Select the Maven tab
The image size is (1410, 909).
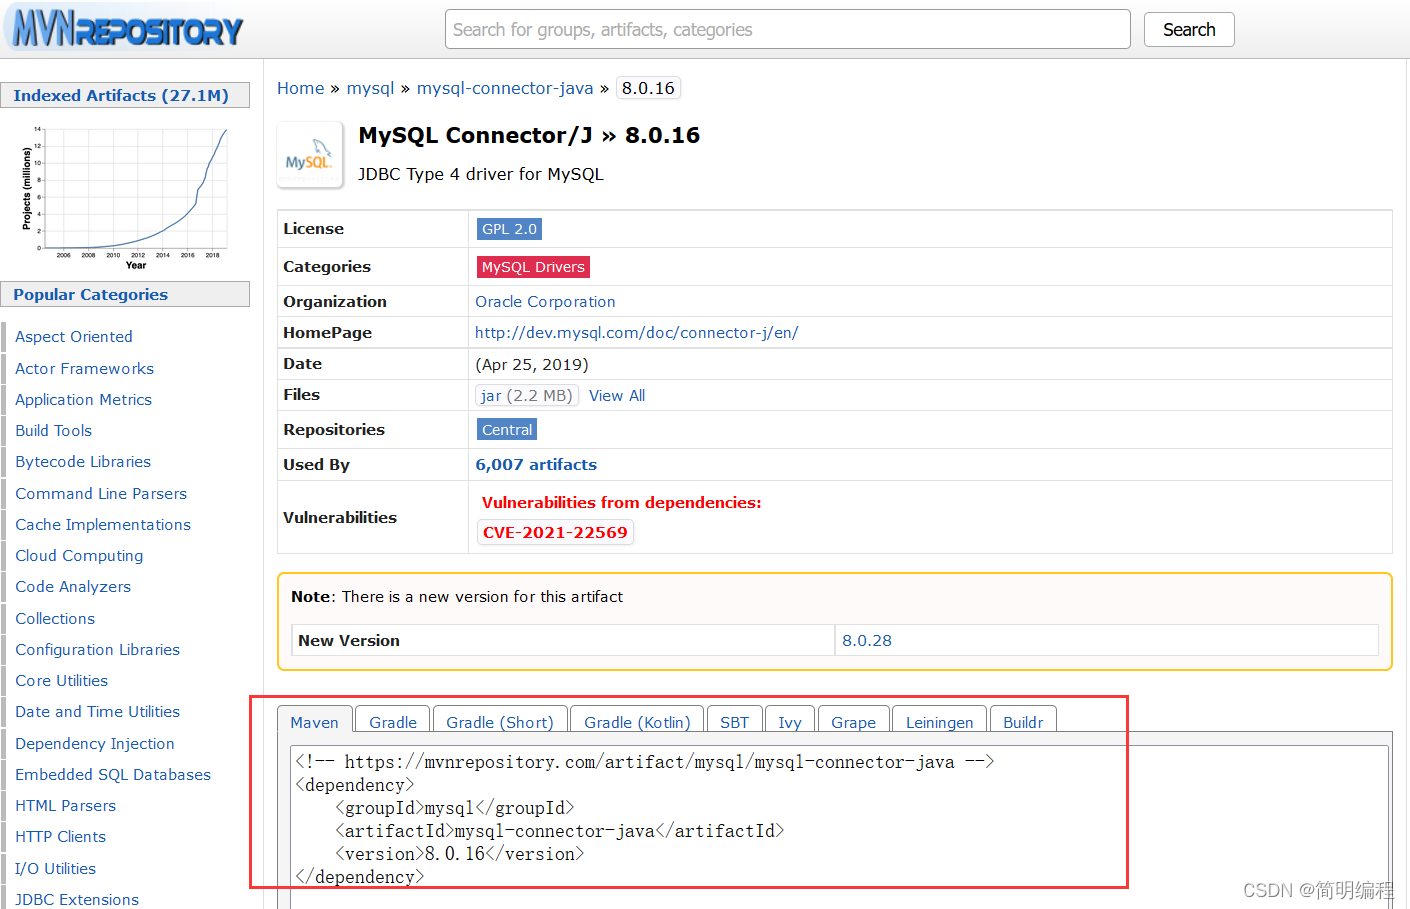(x=314, y=722)
